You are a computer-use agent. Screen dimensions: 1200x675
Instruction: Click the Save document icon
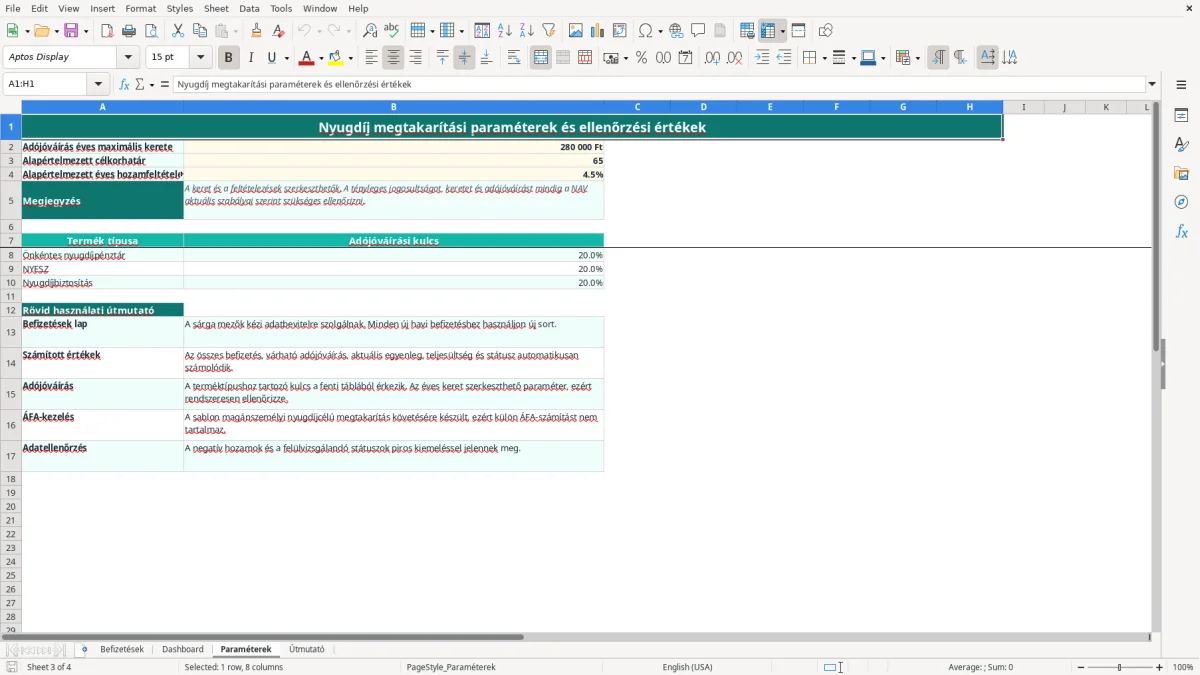pos(71,31)
